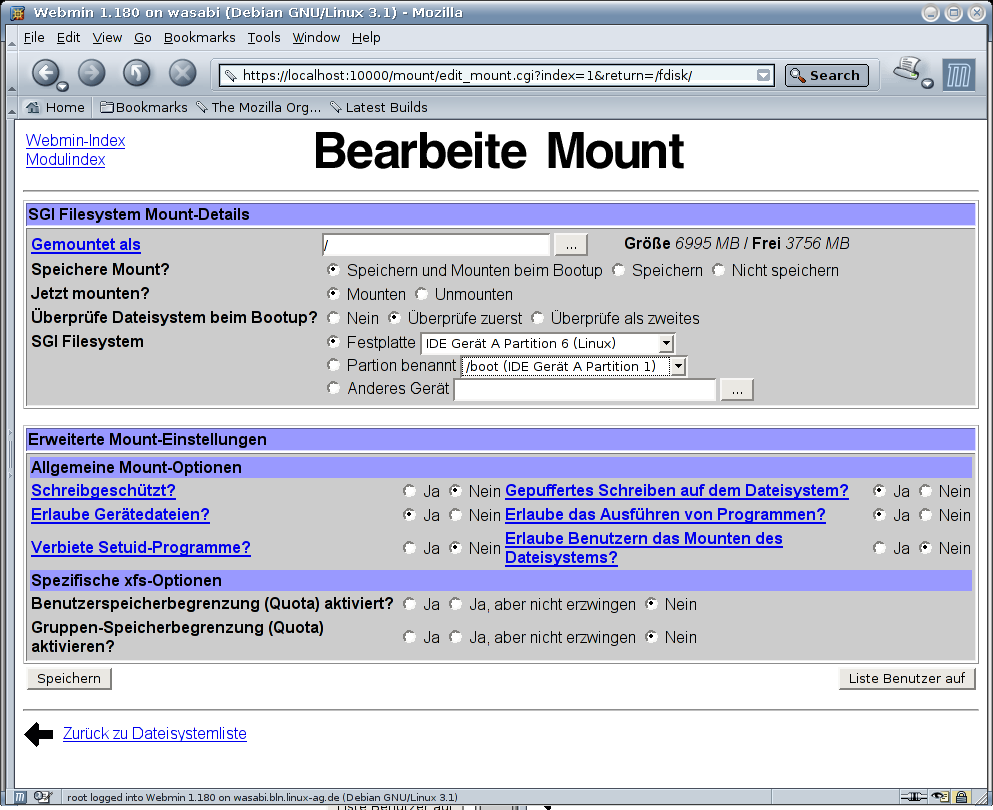Open the Go menu
Image resolution: width=993 pixels, height=810 pixels.
(142, 38)
